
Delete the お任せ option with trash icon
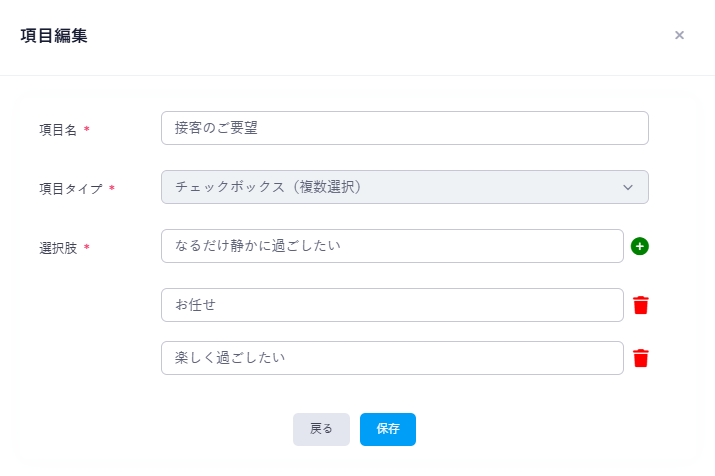coord(641,305)
